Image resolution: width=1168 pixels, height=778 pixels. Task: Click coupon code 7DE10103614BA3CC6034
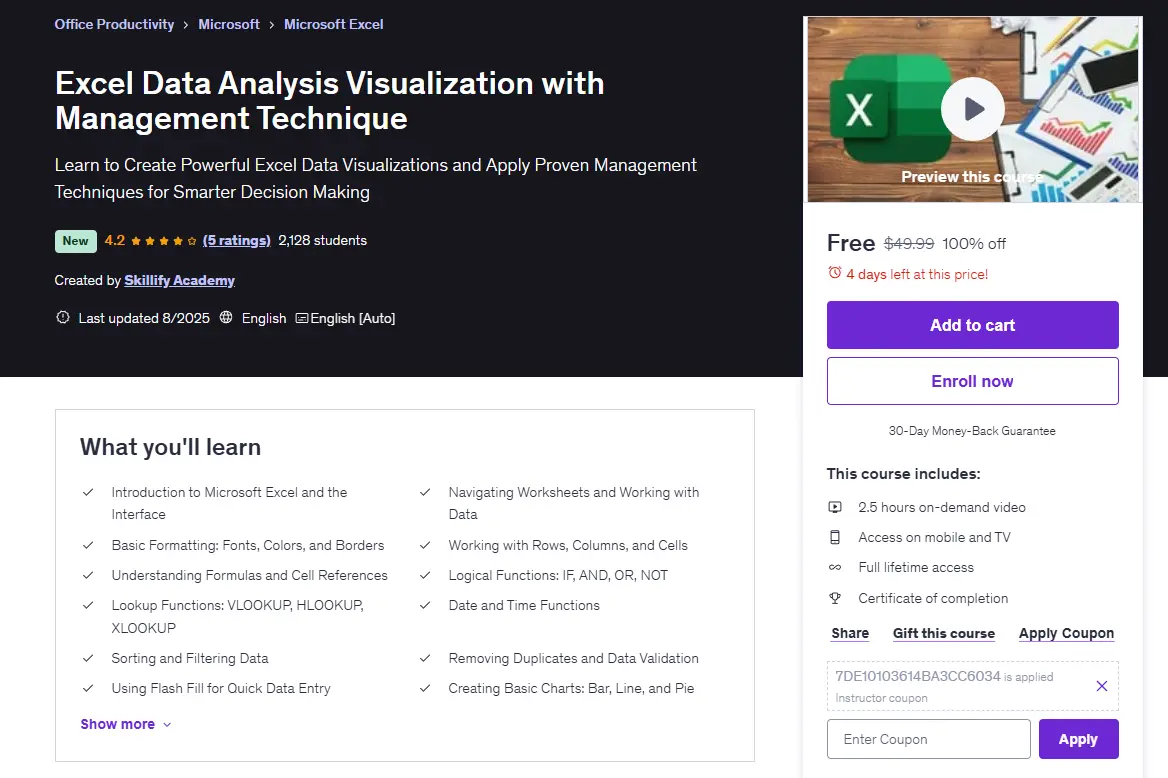[918, 676]
